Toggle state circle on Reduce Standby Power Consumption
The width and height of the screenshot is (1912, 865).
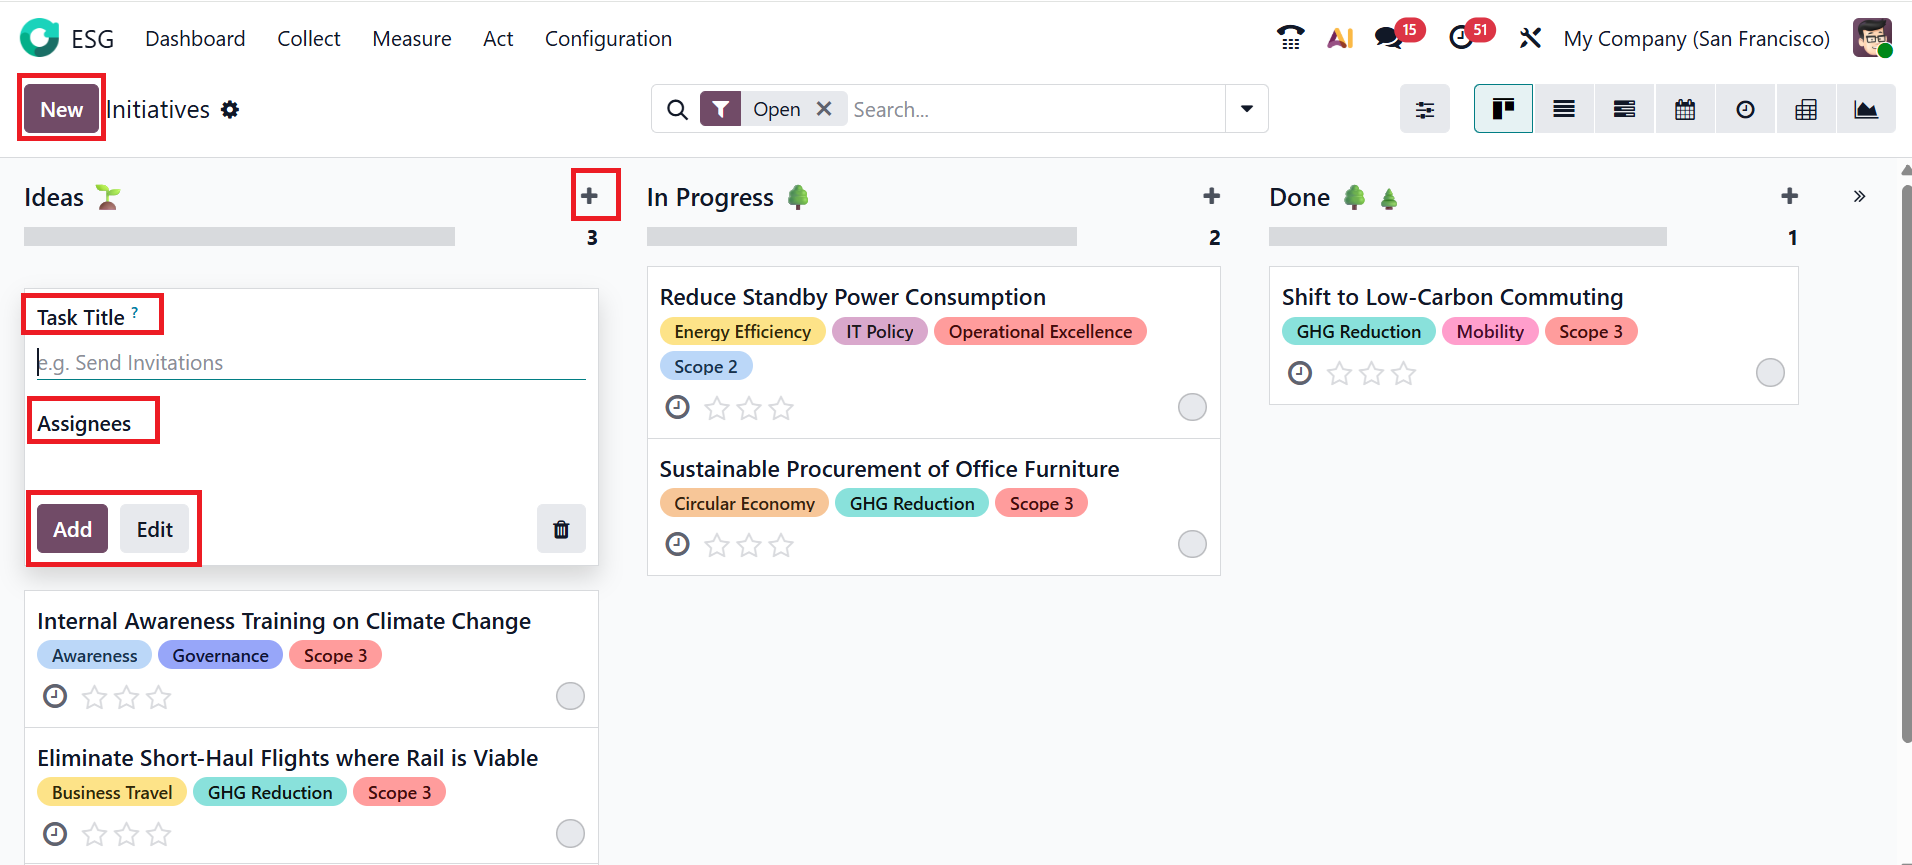[x=1192, y=407]
